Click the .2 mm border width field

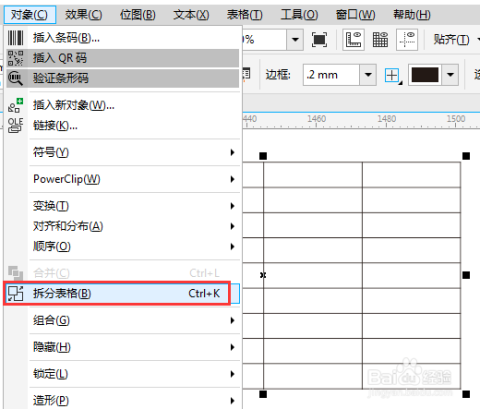(331, 75)
